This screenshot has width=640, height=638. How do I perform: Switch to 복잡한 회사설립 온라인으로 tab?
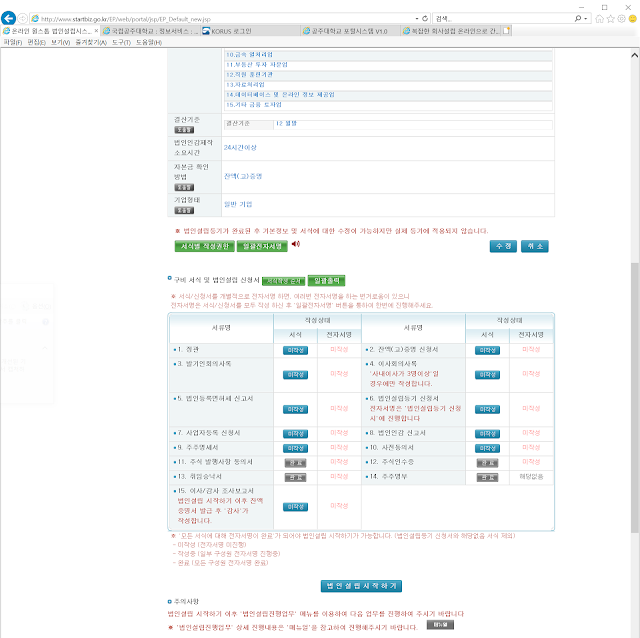[x=451, y=31]
